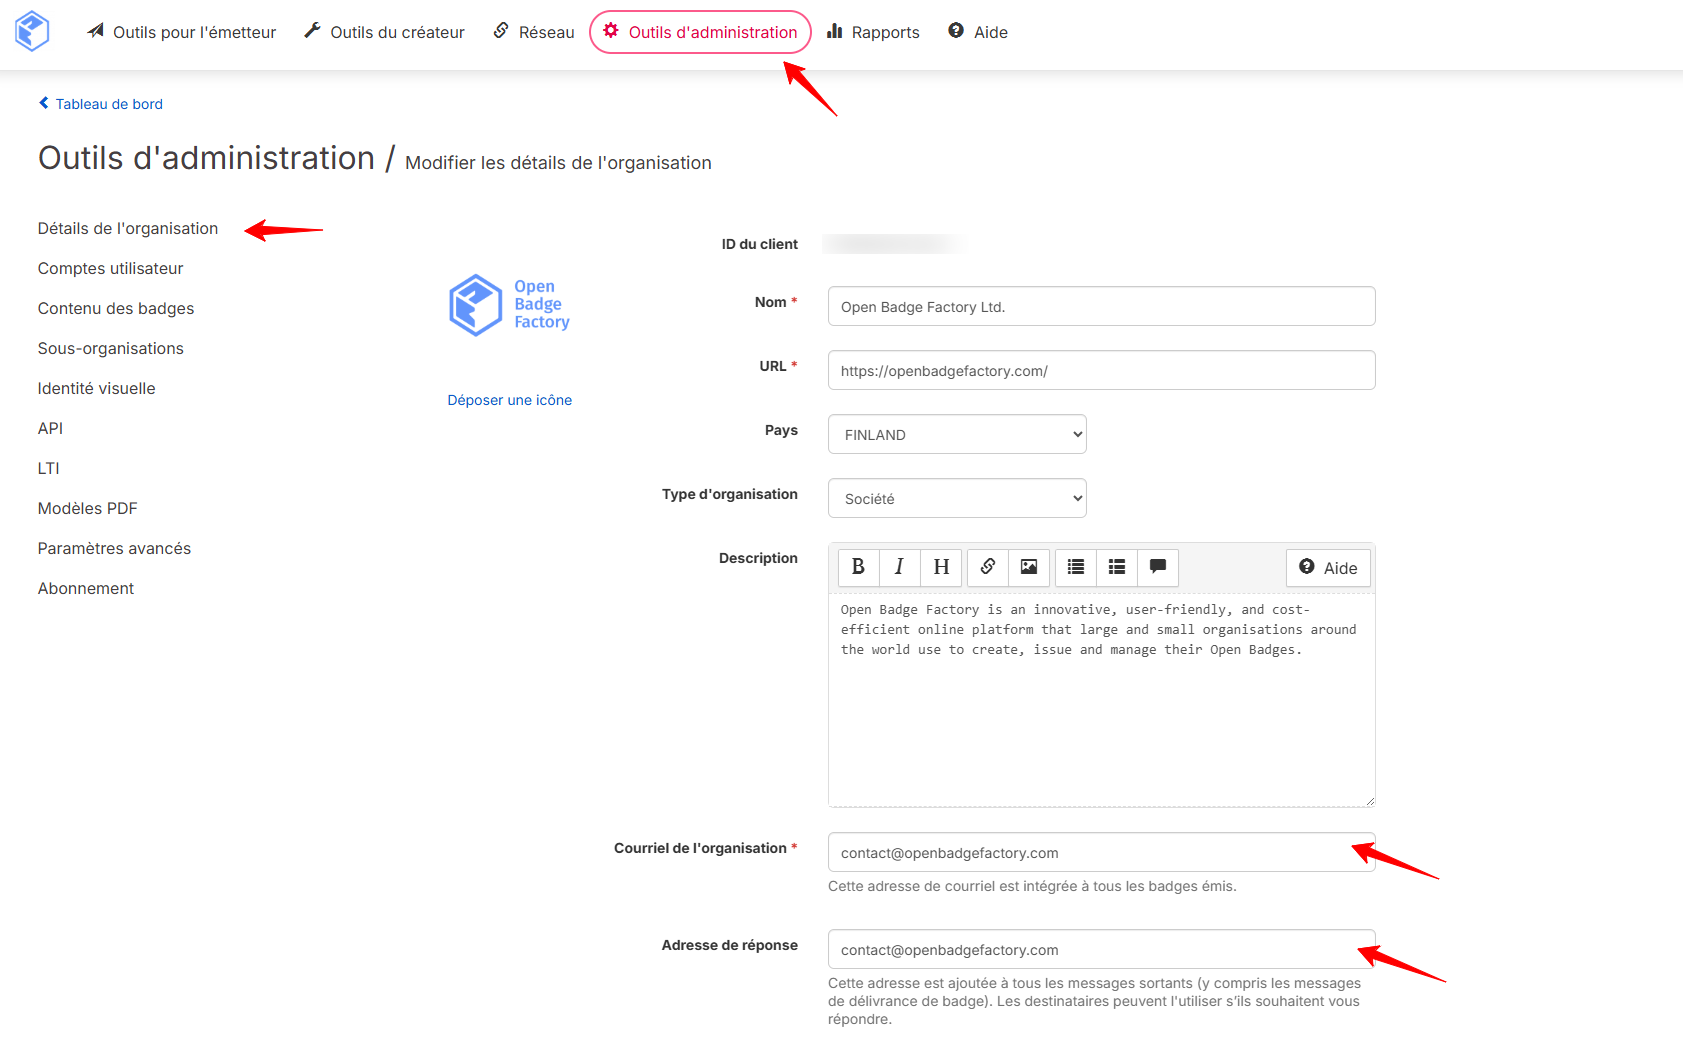
Task: Open the Type d'organisation dropdown
Action: tap(957, 498)
